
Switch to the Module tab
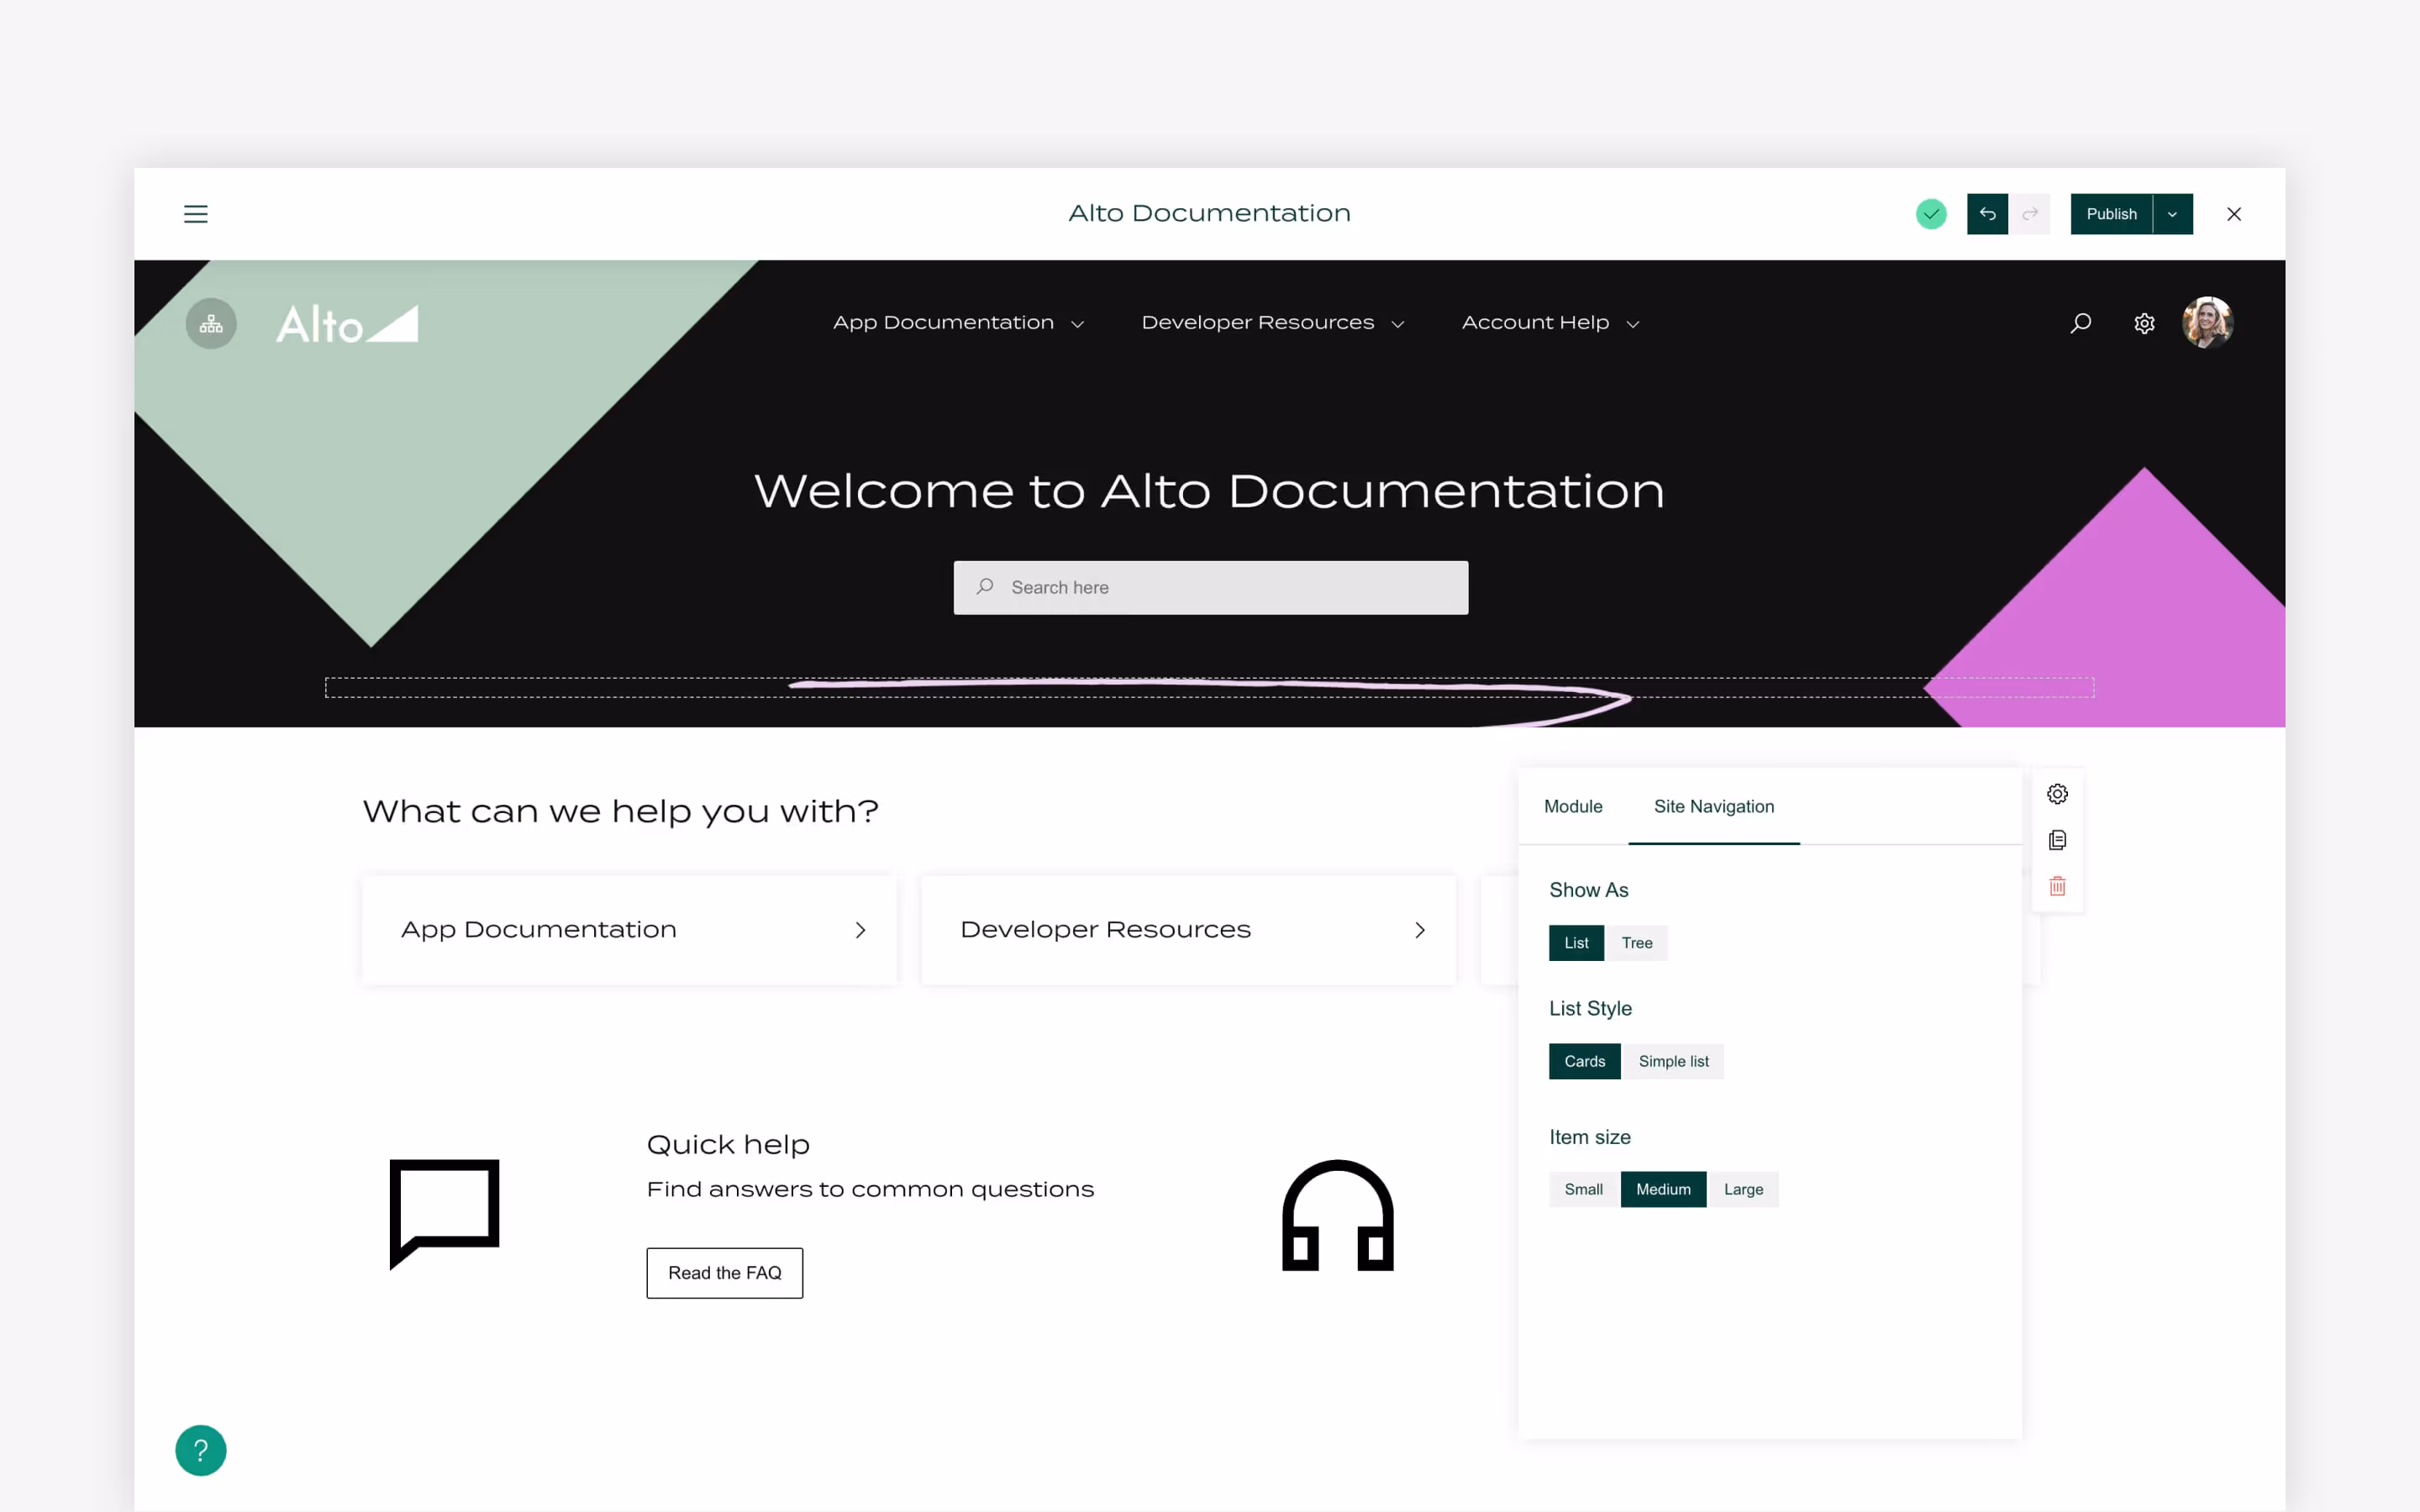tap(1573, 806)
